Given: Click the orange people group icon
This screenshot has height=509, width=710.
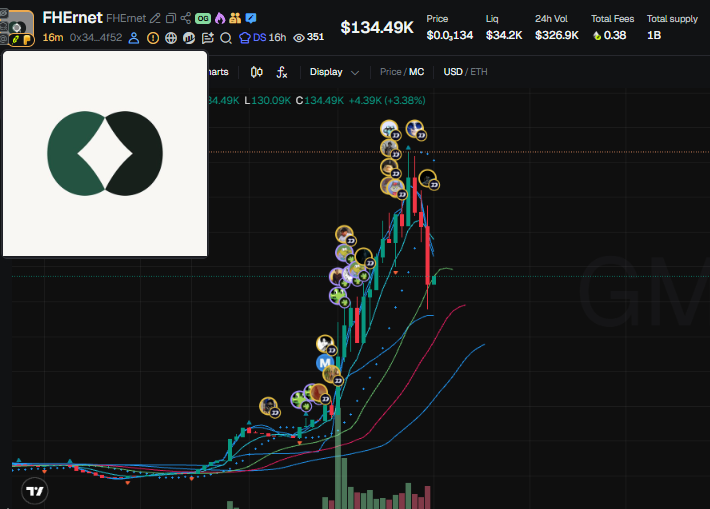Looking at the screenshot, I should 235,18.
